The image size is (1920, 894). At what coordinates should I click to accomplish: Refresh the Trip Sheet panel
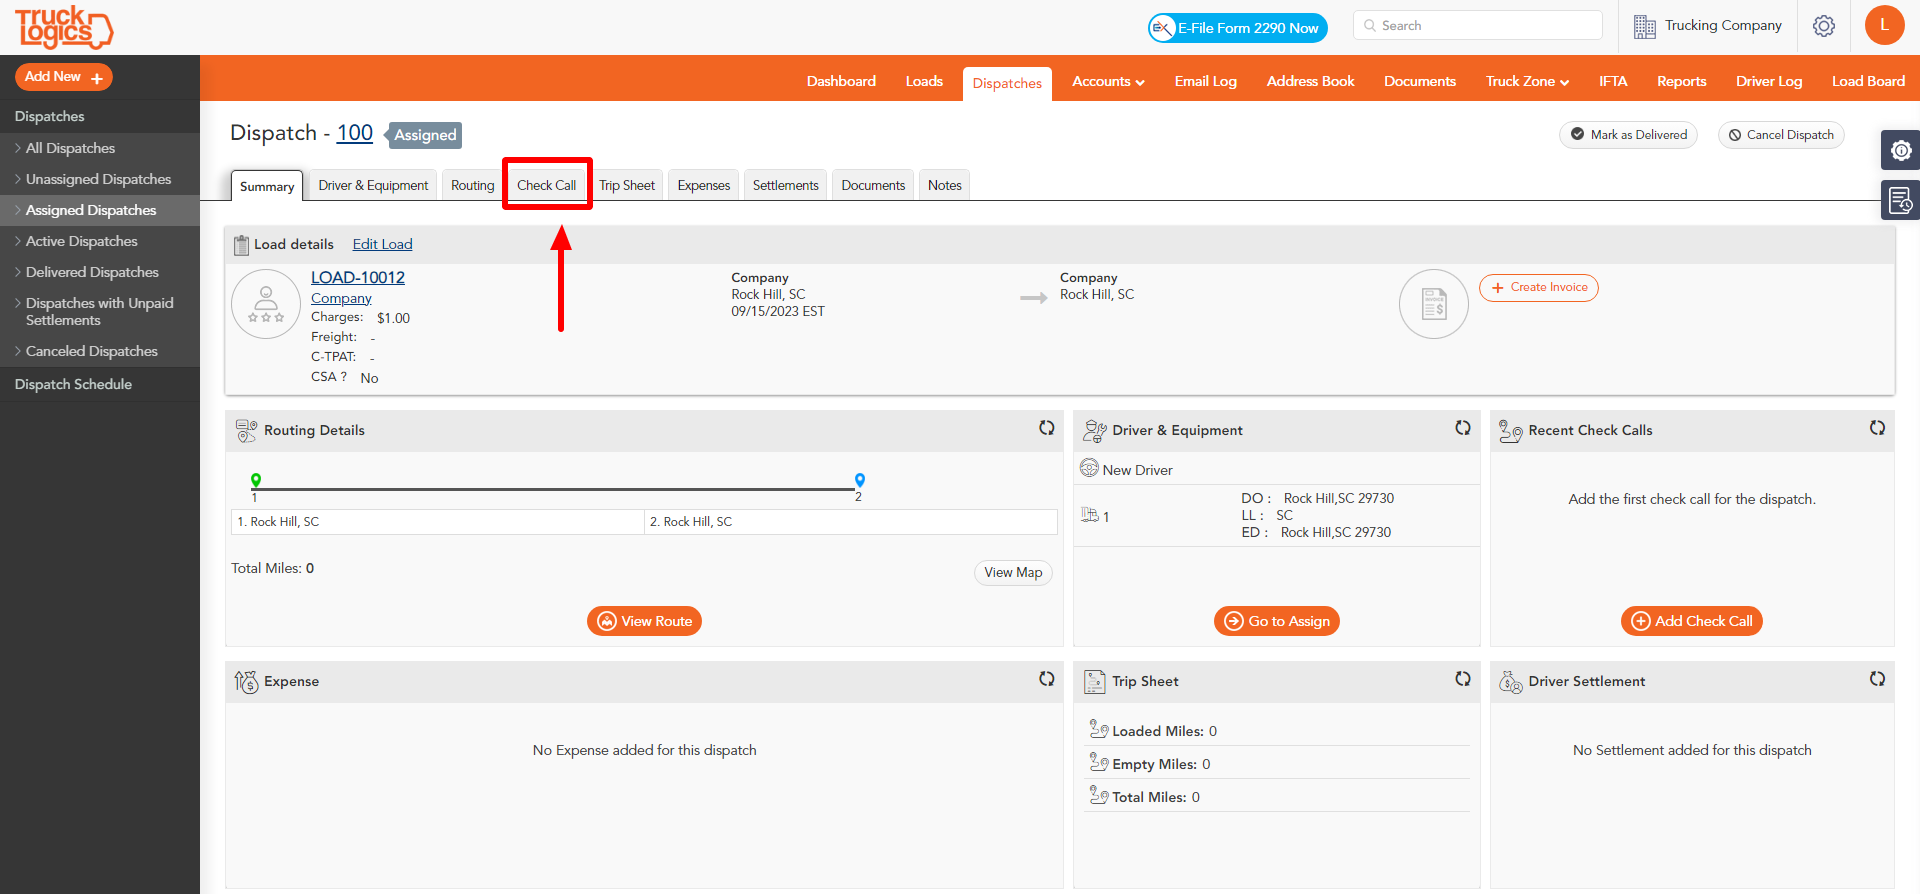(x=1462, y=679)
